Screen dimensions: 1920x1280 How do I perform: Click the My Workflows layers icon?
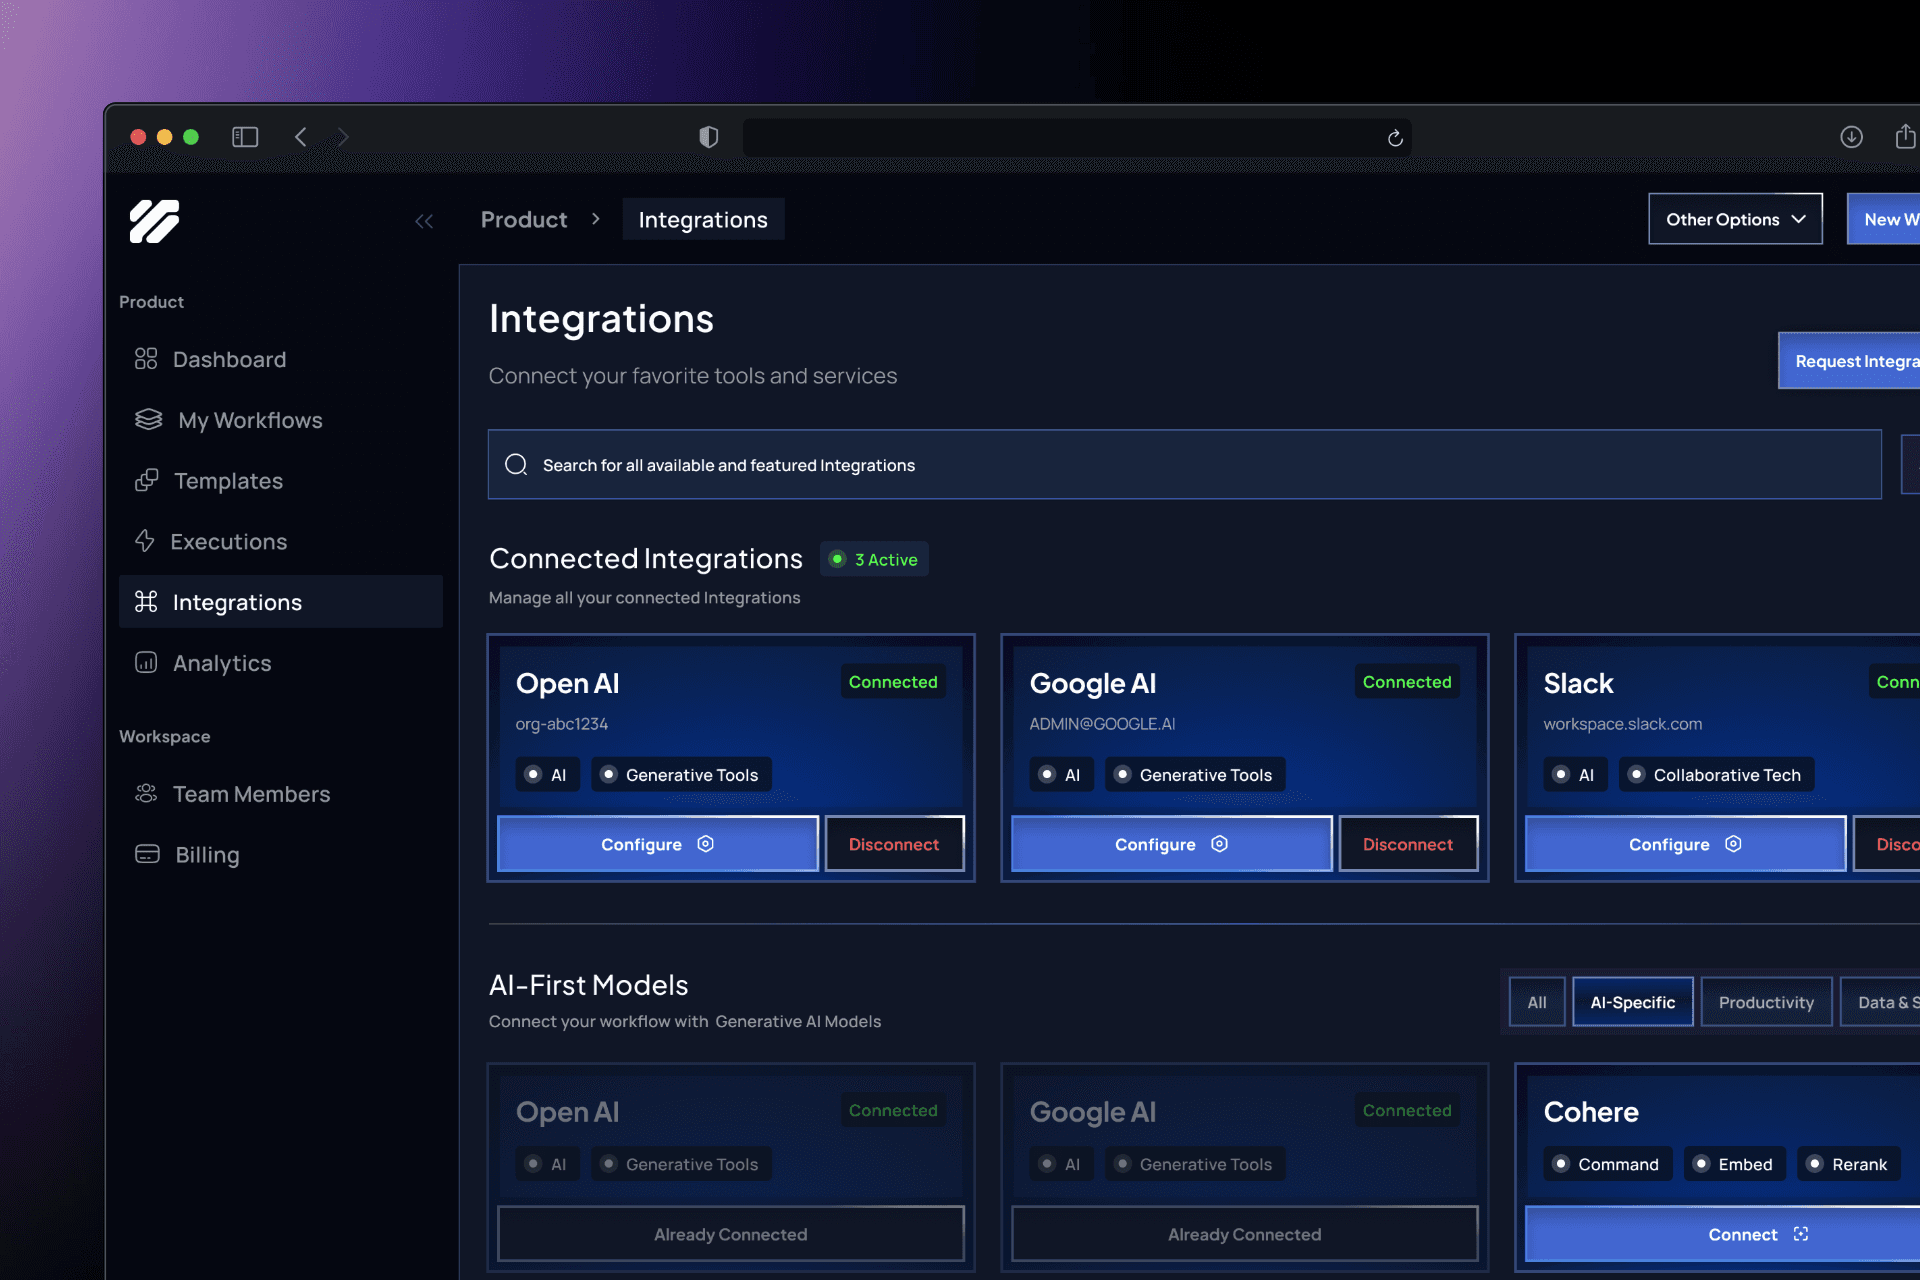148,420
